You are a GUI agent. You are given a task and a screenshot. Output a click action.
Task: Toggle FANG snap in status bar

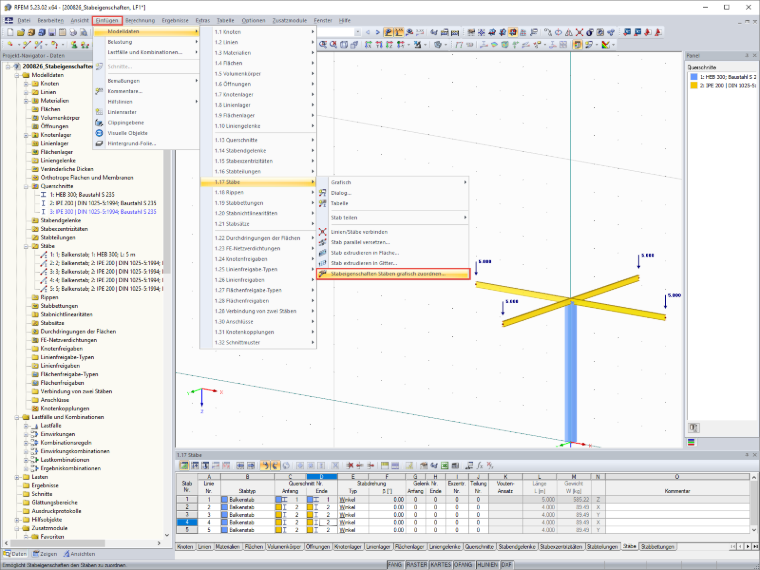(395, 565)
